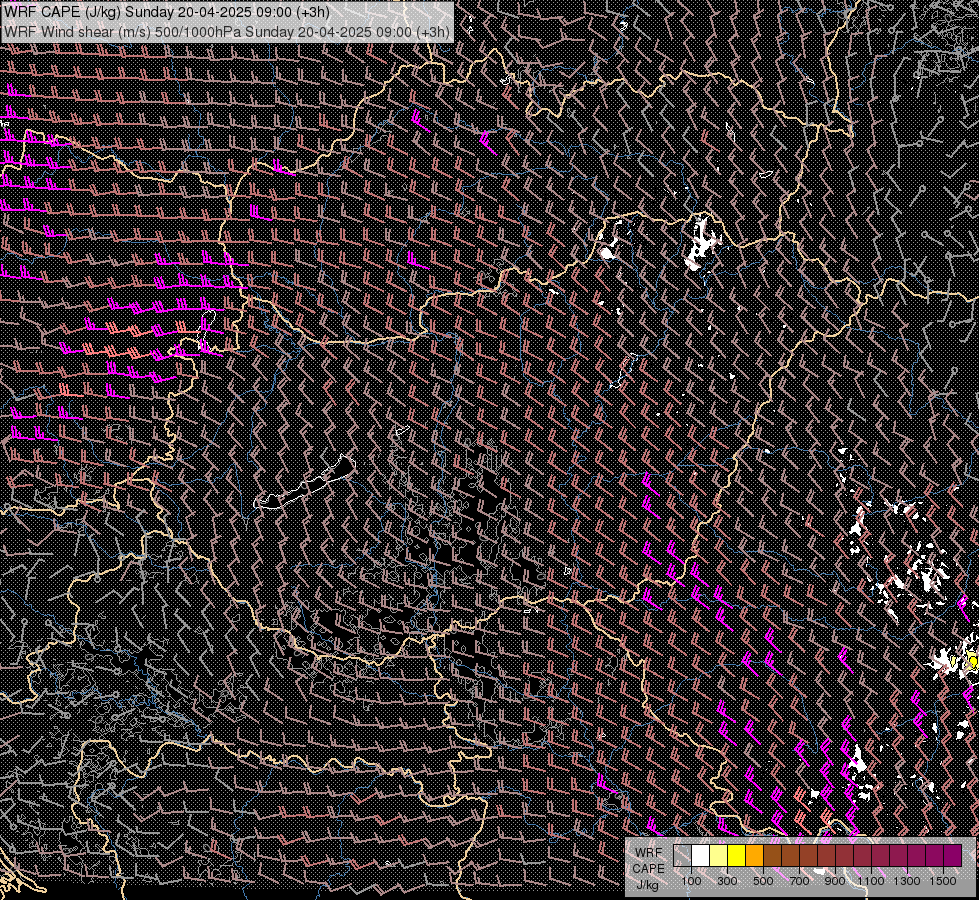Click the orange legend swatch
979x900 pixels.
[x=755, y=856]
